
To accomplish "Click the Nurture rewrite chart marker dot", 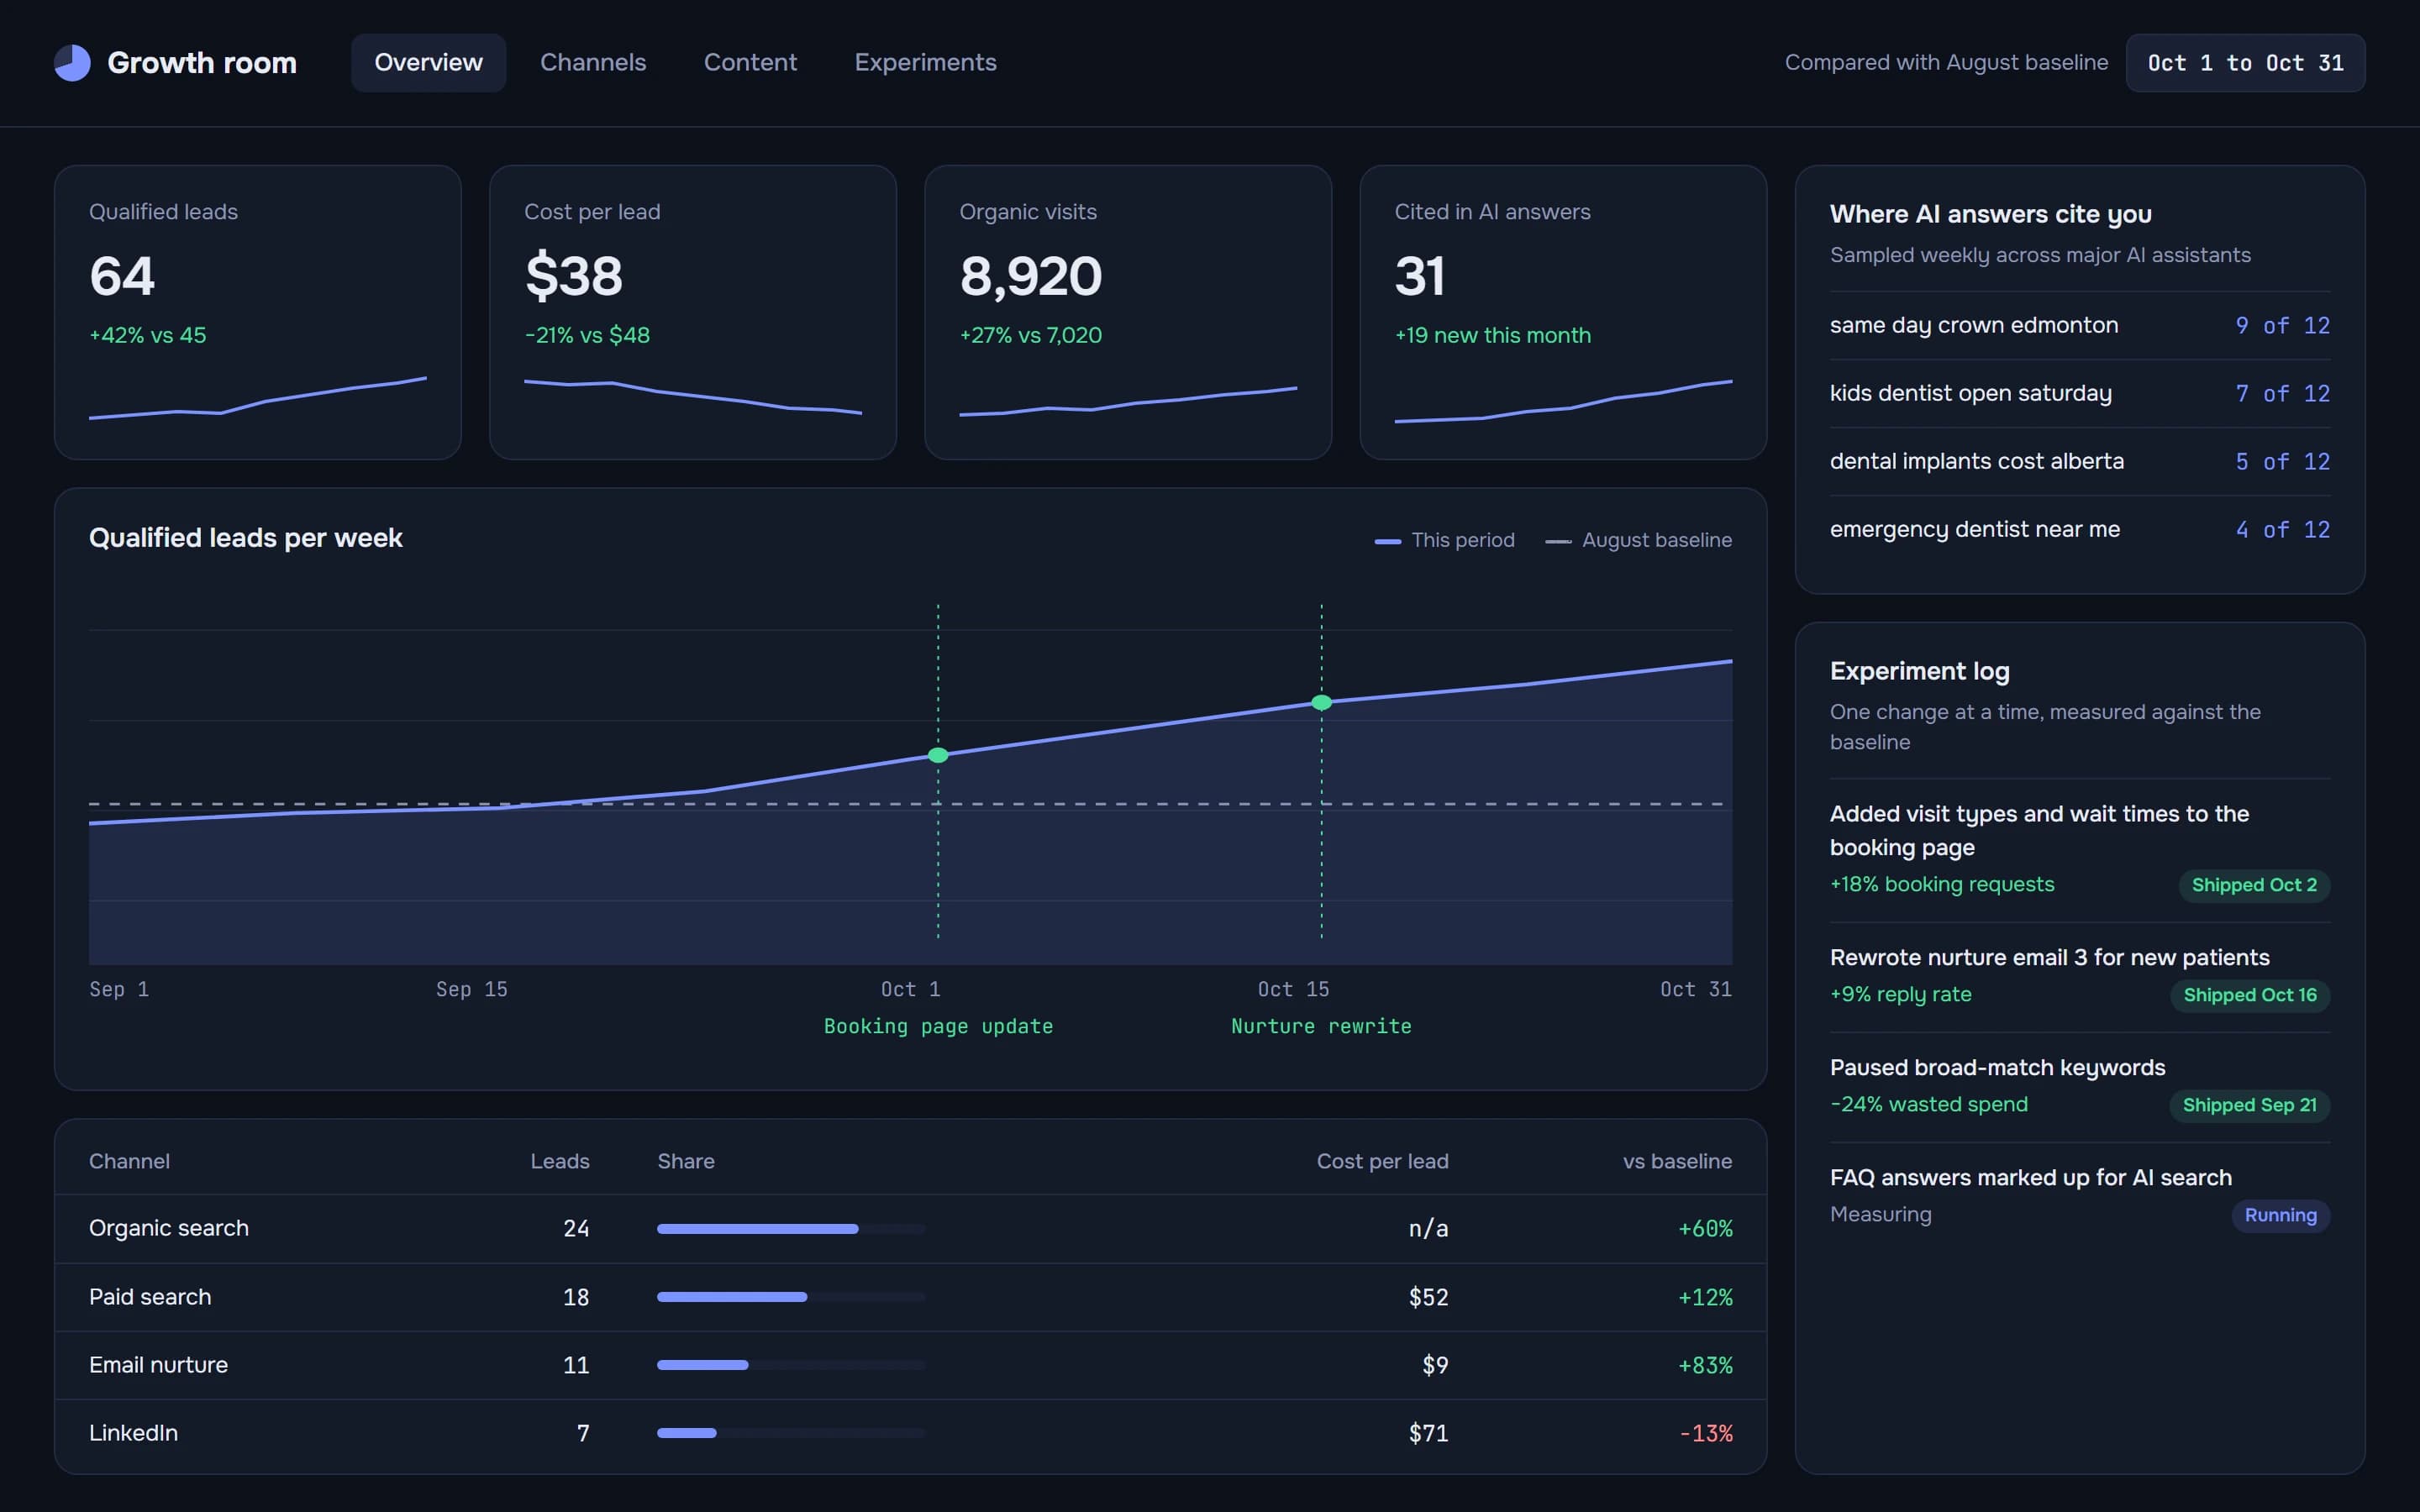I will [1321, 702].
